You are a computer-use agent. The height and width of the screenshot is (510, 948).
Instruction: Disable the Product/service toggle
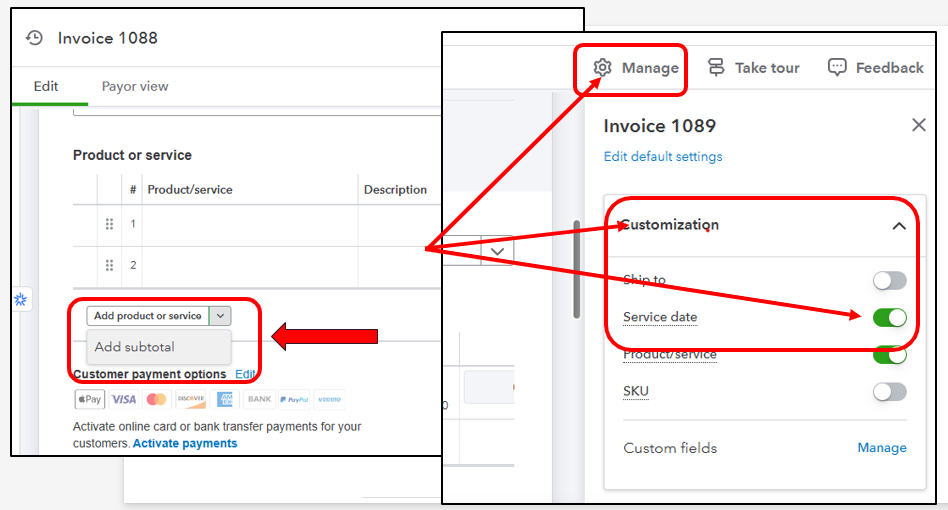(889, 354)
